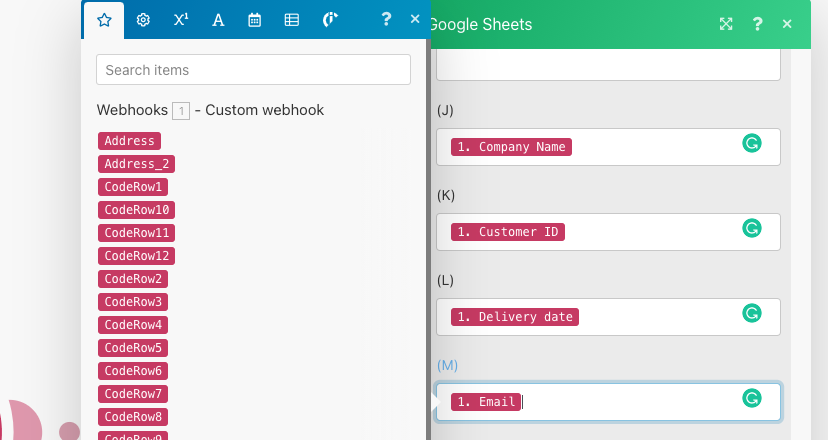Insert the Address_2 webhook item
The height and width of the screenshot is (440, 828).
tap(136, 164)
